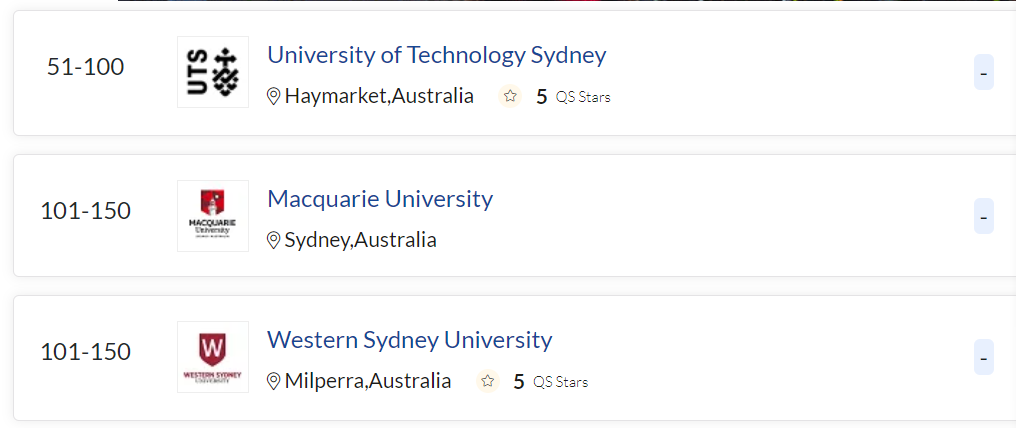Click the Macquarie University logo
1016x428 pixels.
pos(212,216)
